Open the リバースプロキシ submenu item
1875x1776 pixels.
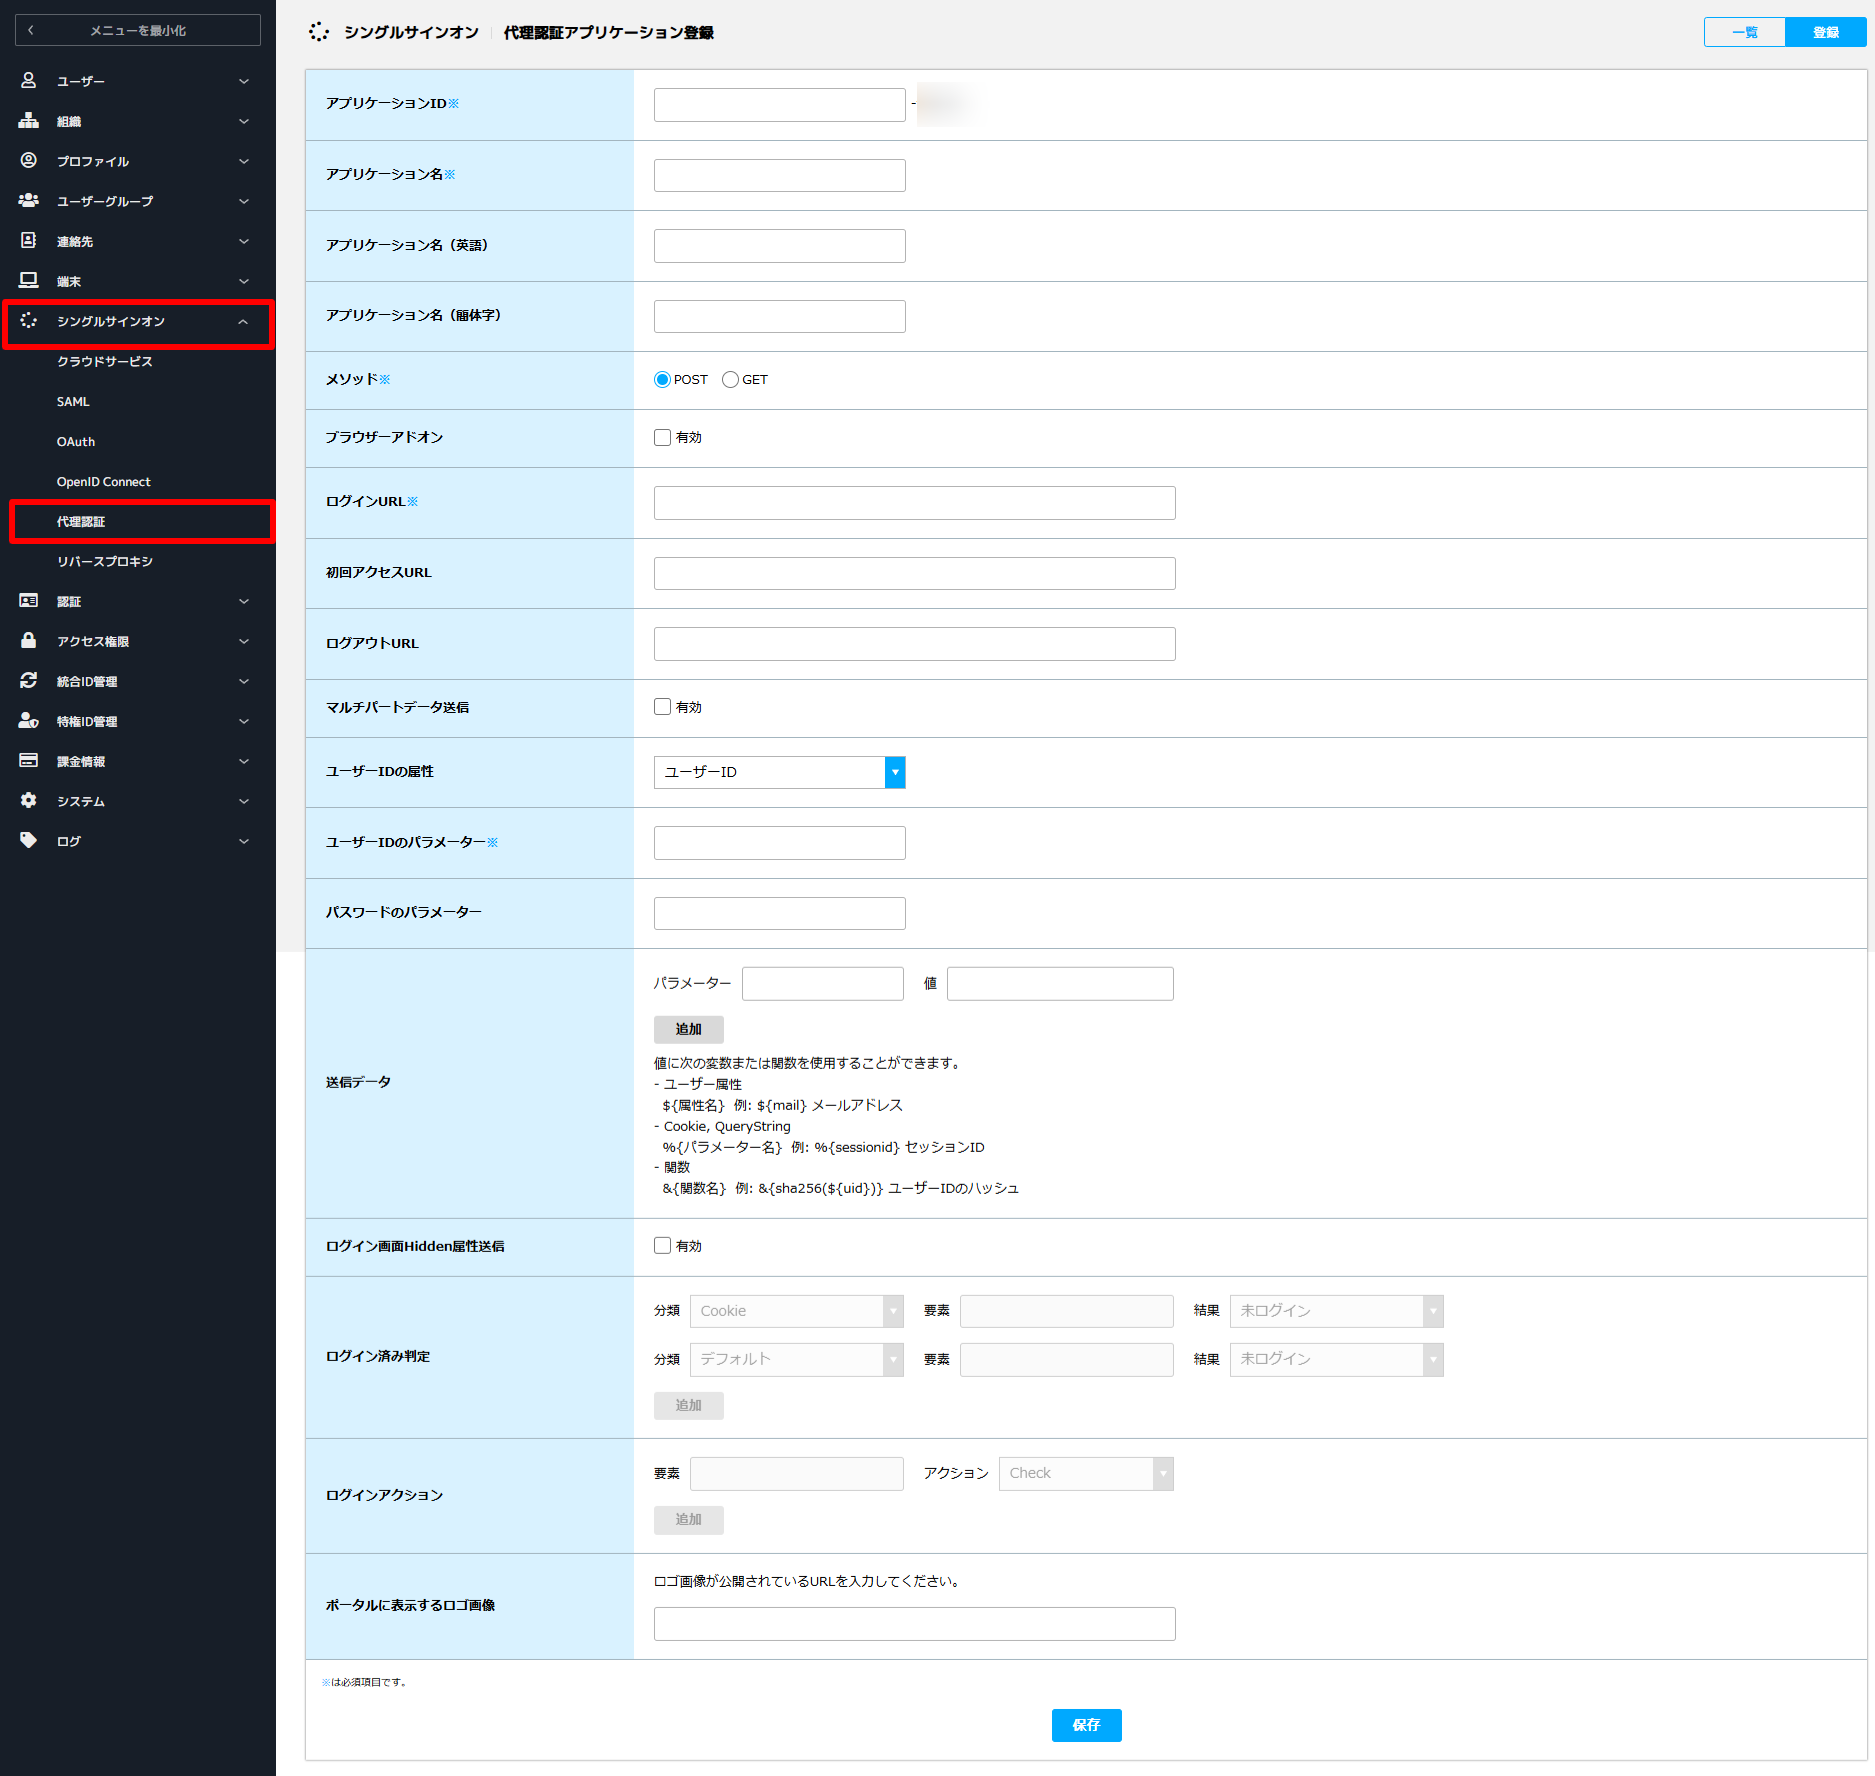pyautogui.click(x=105, y=561)
